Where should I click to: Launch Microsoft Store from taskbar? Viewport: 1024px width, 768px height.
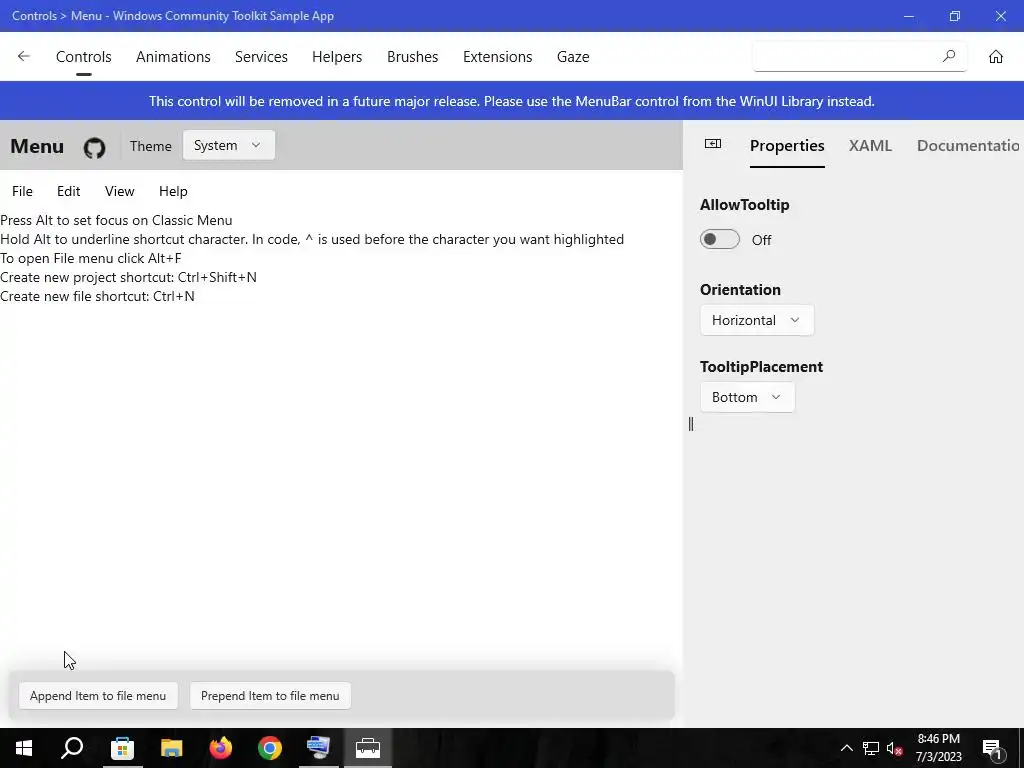tap(122, 748)
